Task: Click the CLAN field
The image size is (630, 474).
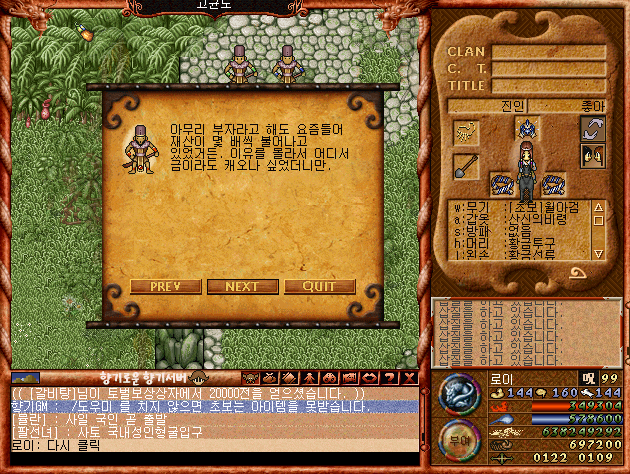Action: [549, 52]
